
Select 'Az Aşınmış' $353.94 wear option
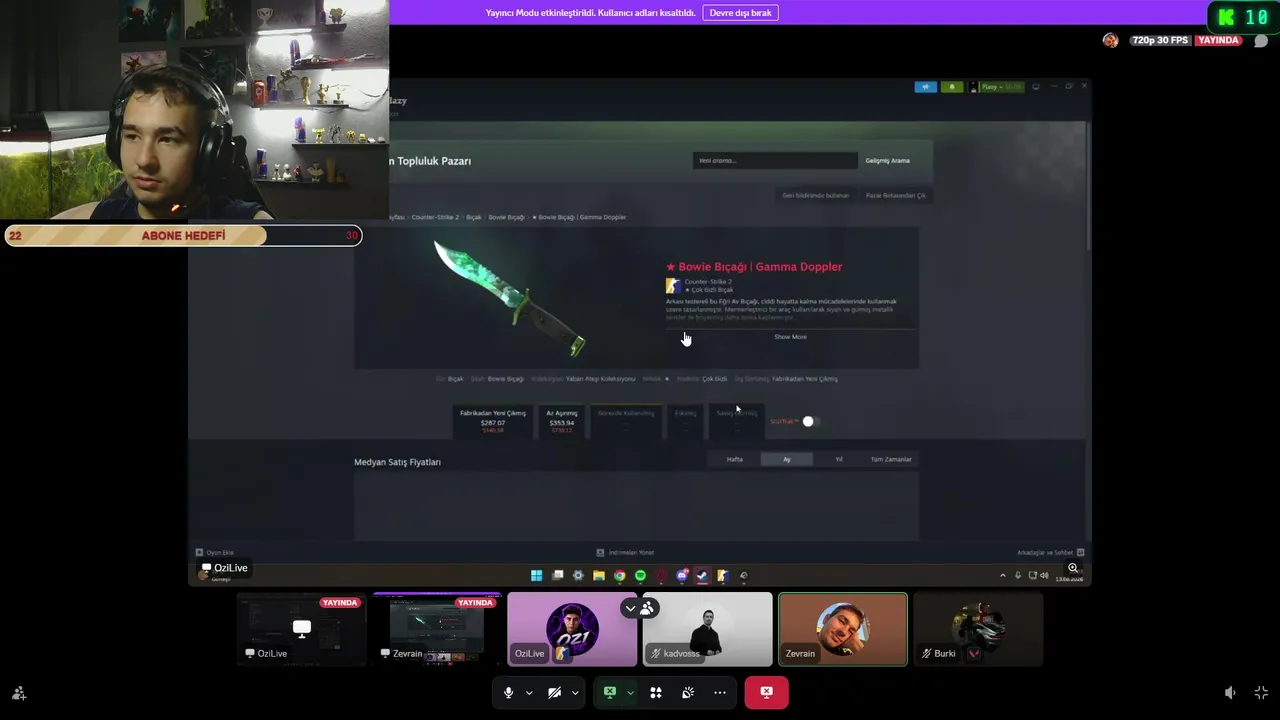click(562, 420)
